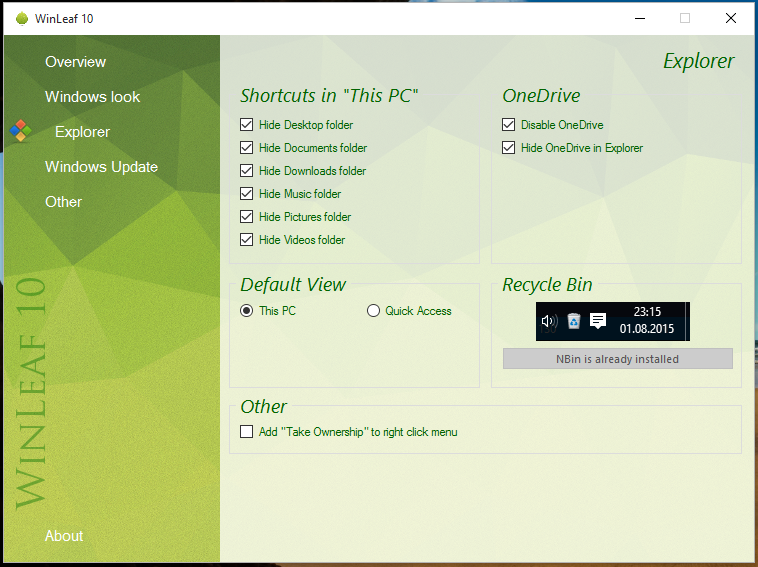Click the speaker icon in Recycle Bin preview
This screenshot has height=567, width=758.
pyautogui.click(x=549, y=321)
